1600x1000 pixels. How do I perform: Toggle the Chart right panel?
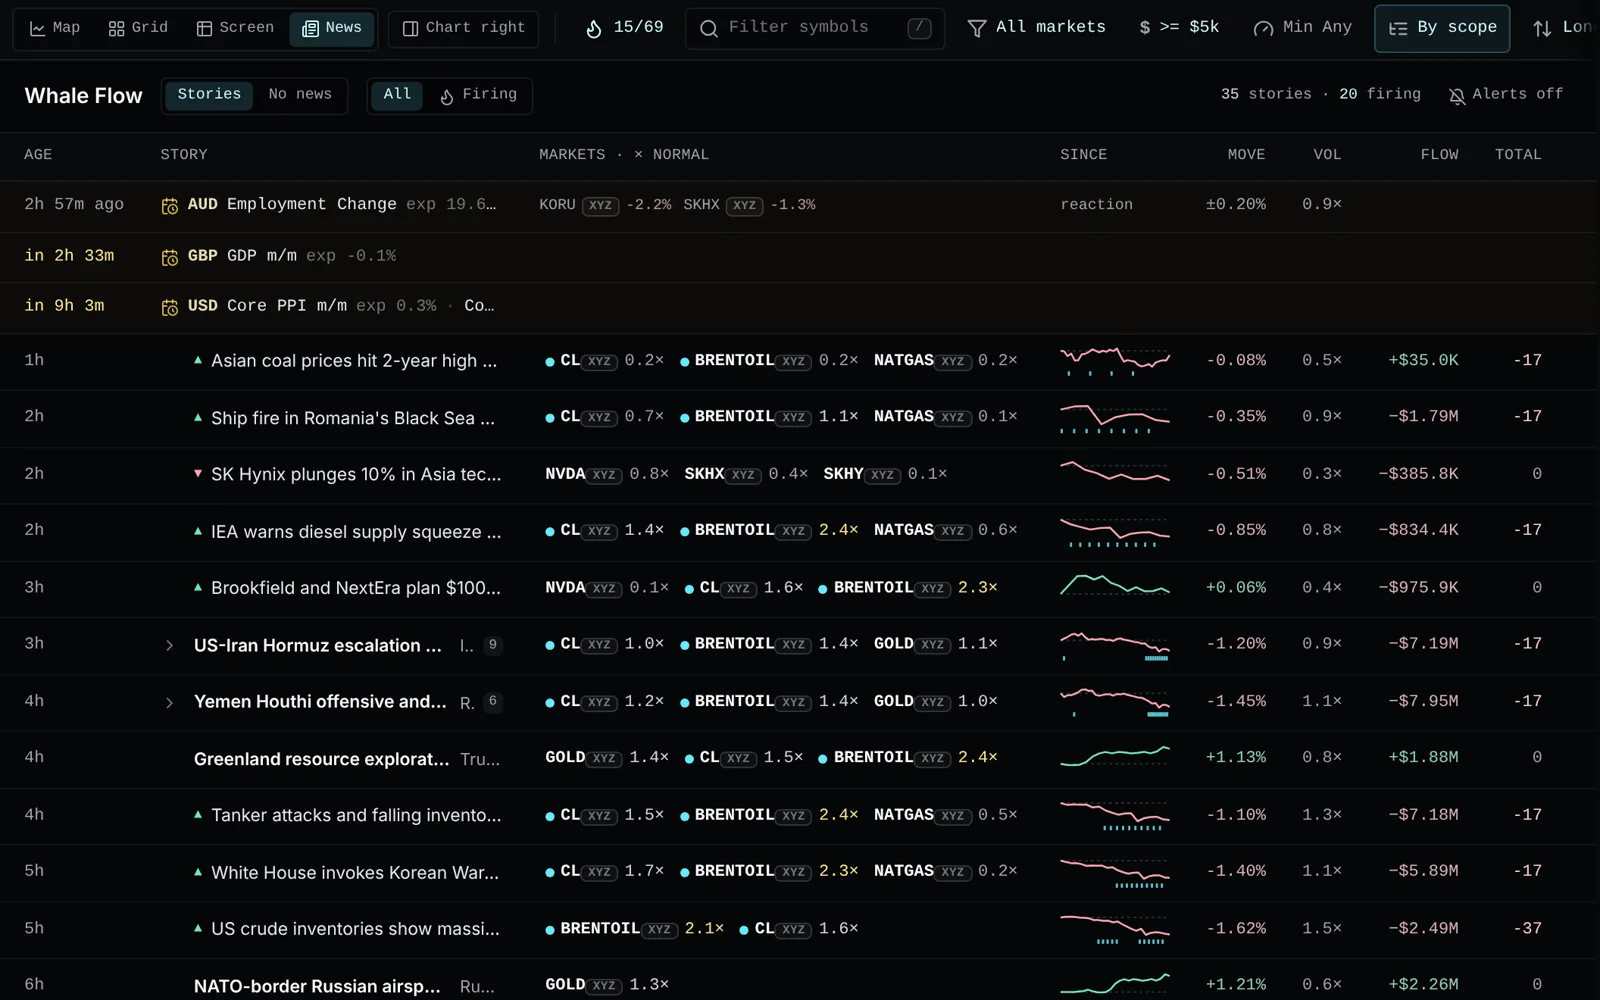pos(463,28)
